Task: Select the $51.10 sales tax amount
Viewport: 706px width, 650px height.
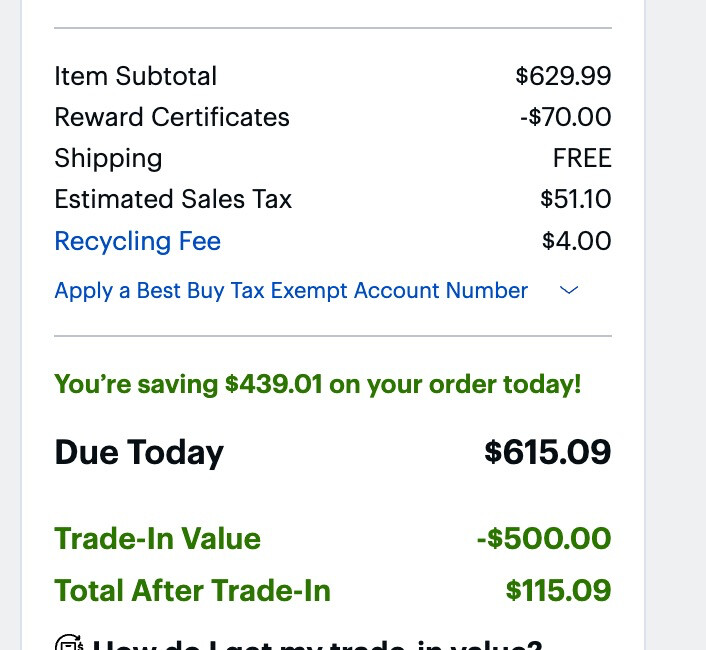Action: (575, 199)
